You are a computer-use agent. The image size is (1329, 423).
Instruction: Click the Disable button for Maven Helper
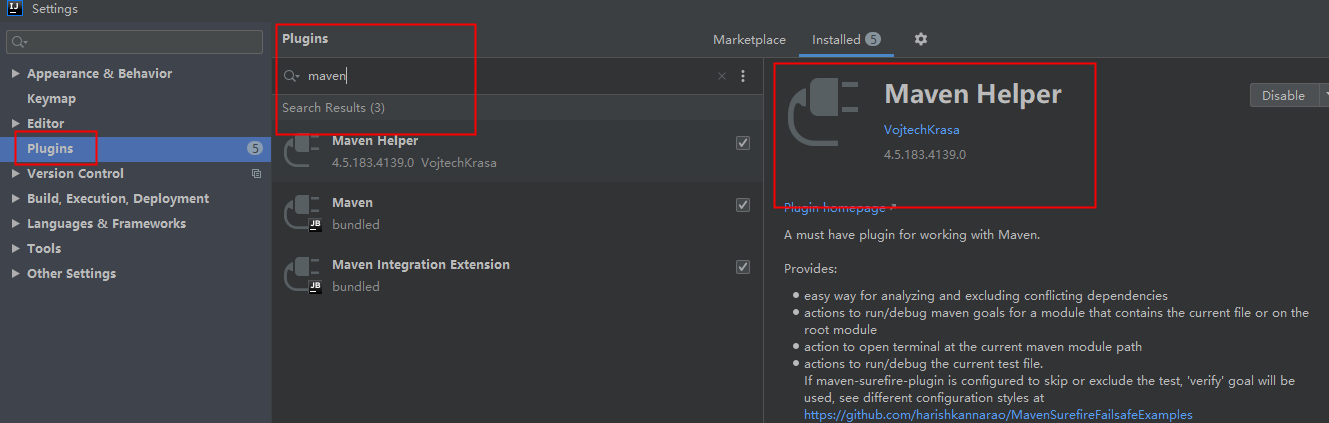point(1284,96)
